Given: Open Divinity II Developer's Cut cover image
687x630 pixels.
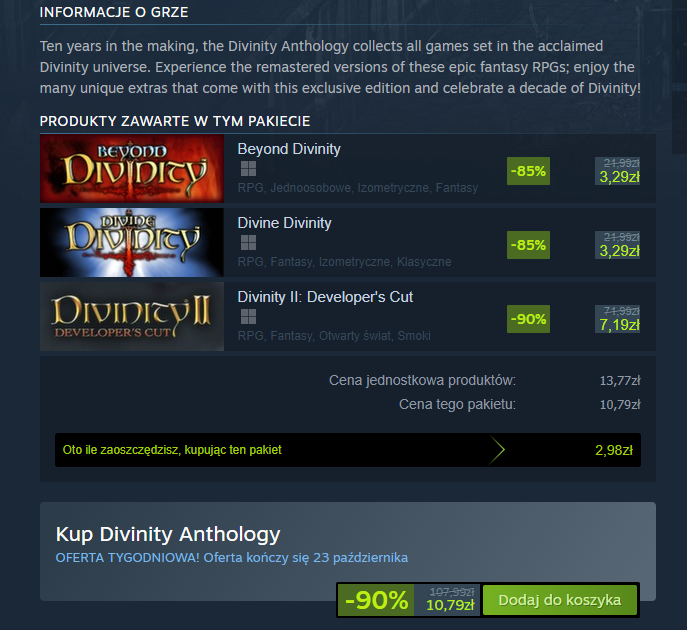Looking at the screenshot, I should [x=132, y=317].
